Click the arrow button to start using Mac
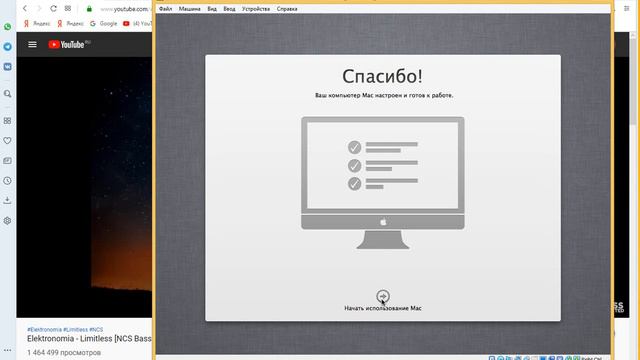Viewport: 640px width, 360px height. click(383, 296)
